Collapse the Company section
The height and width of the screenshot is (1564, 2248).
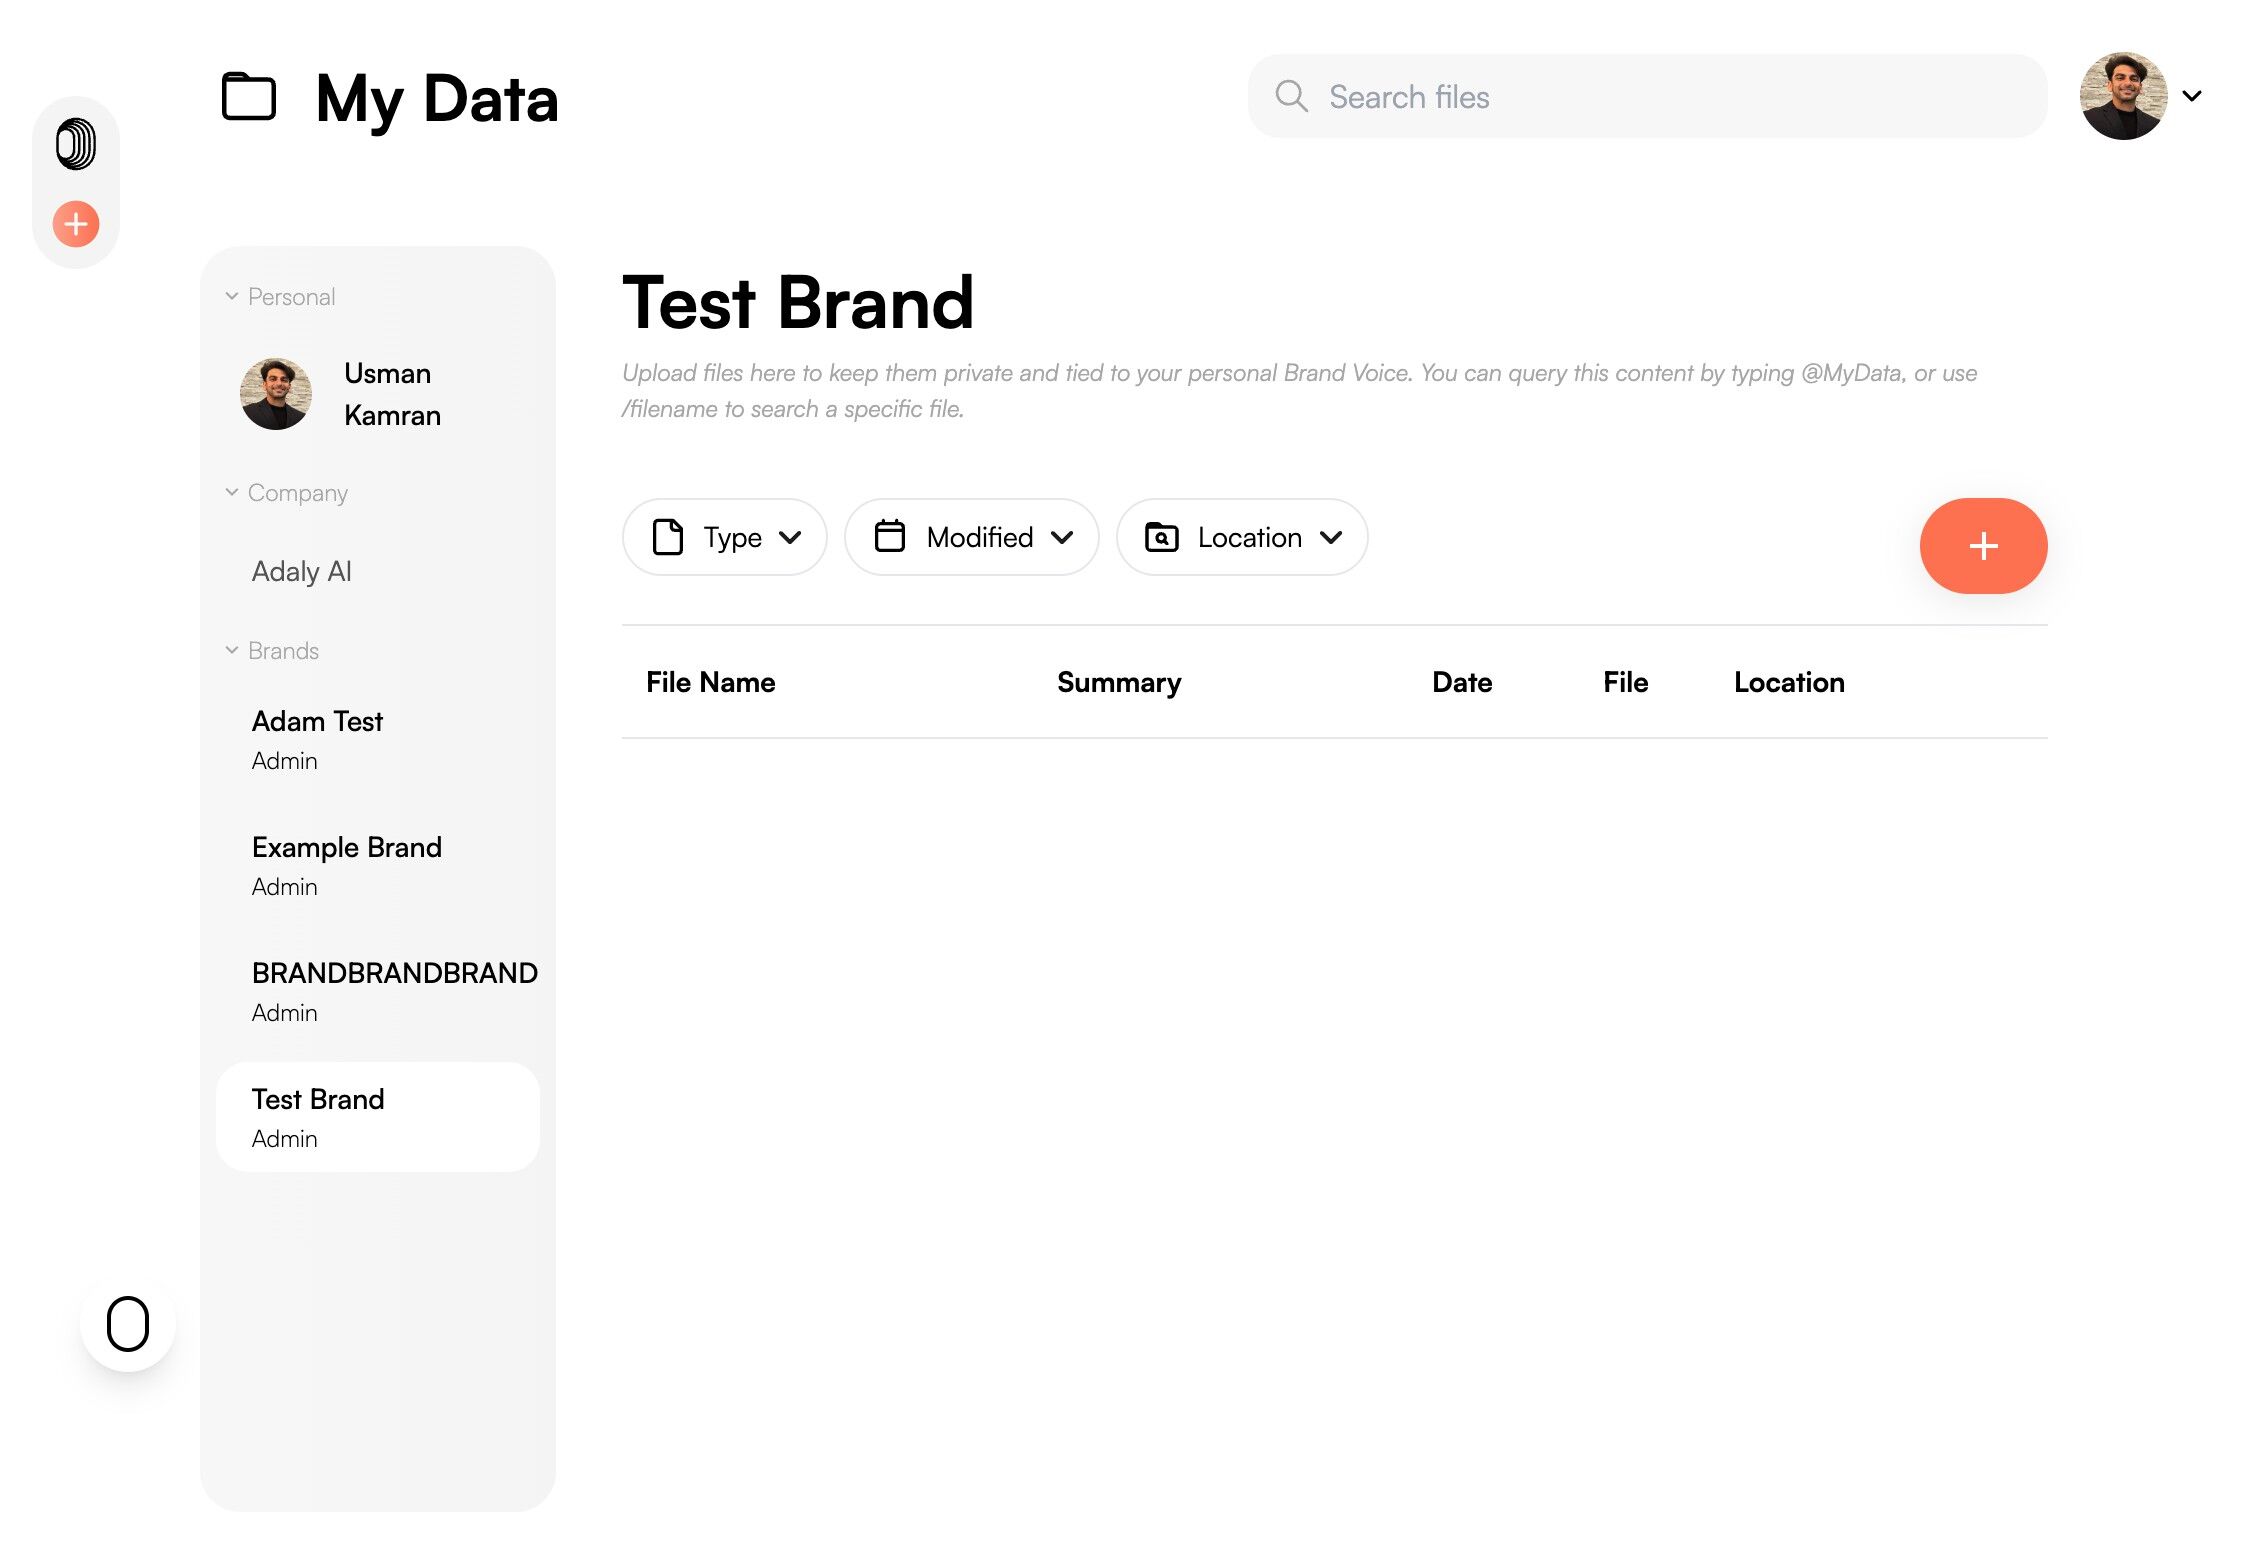(x=232, y=492)
